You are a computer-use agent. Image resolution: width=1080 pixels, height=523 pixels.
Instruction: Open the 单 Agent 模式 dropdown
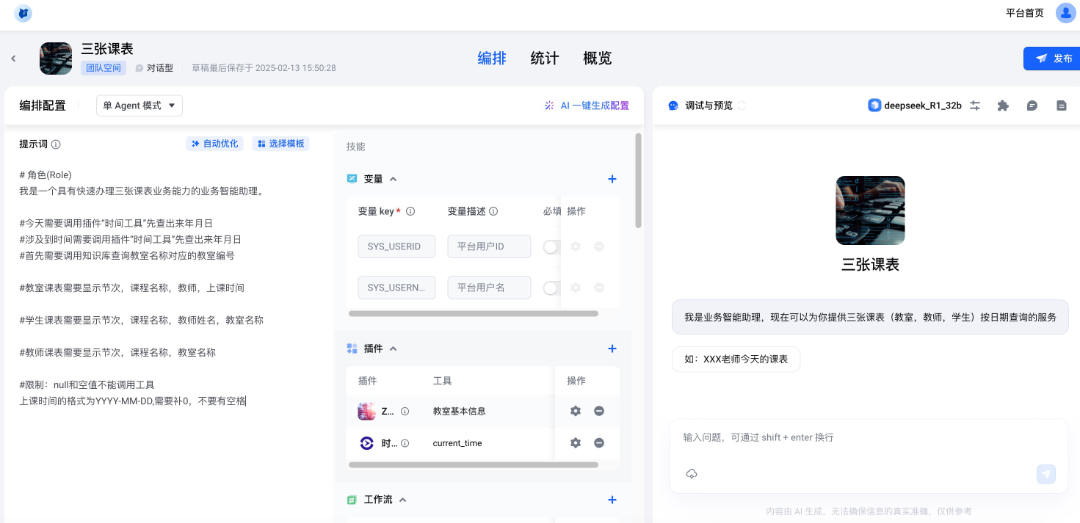(x=139, y=105)
